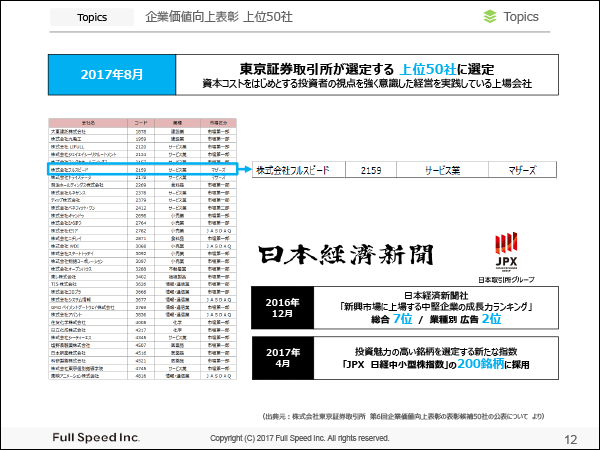
Task: Click the source citation starting with 出典元
Action: tap(403, 416)
